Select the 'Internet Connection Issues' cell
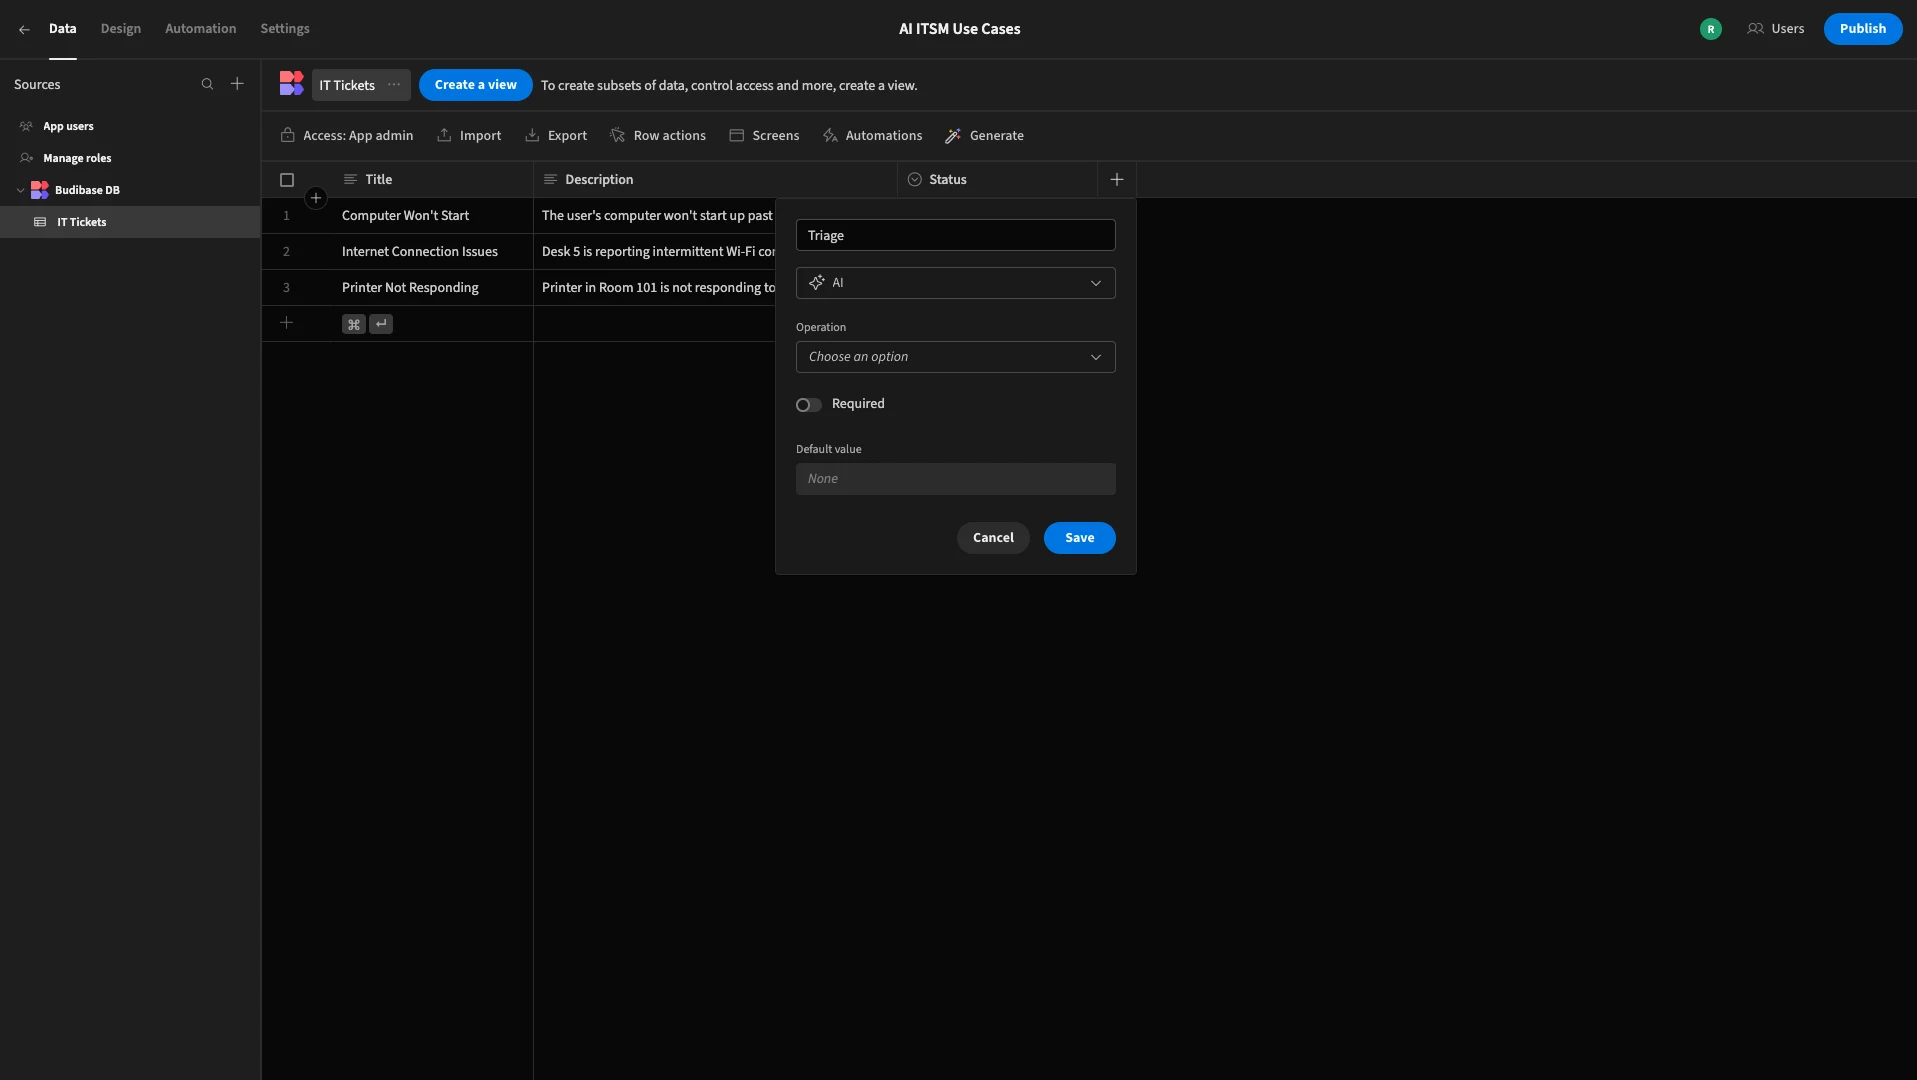This screenshot has height=1080, width=1917. tap(433, 252)
